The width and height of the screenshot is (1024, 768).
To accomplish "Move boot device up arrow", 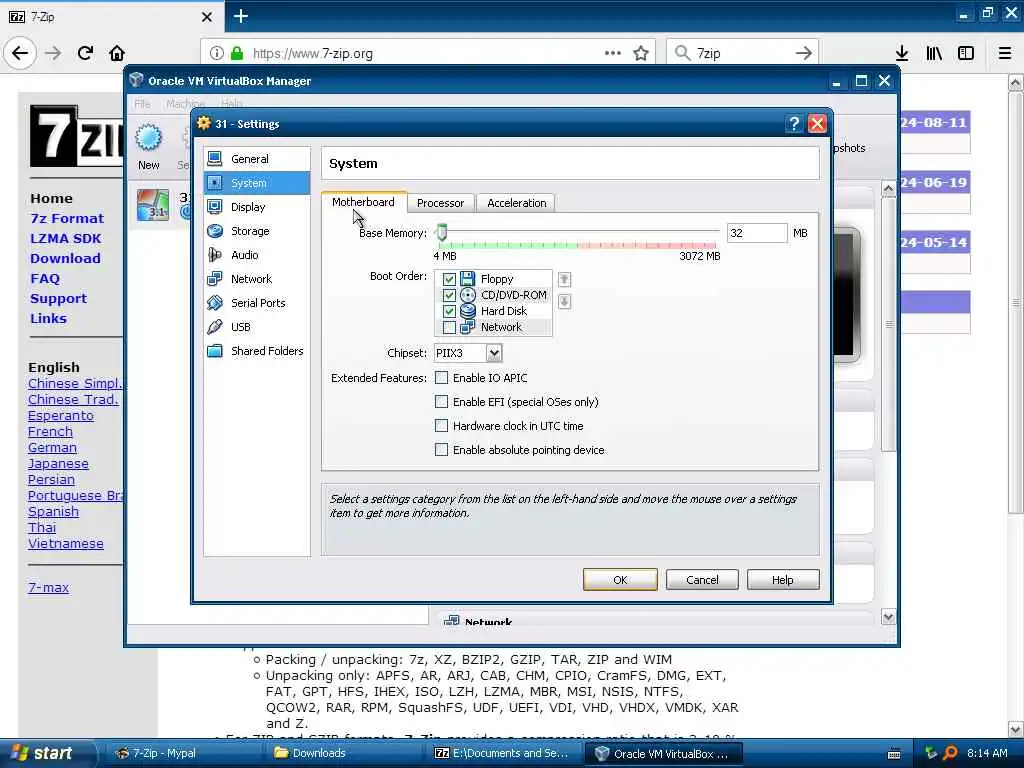I will click(564, 280).
